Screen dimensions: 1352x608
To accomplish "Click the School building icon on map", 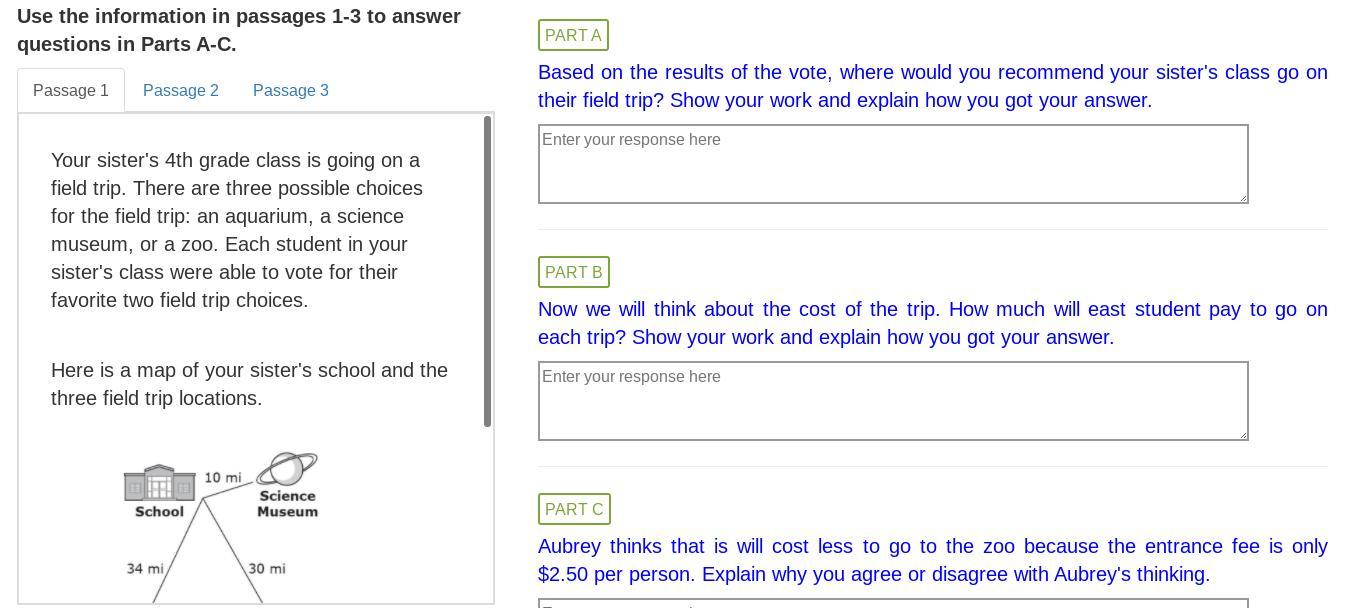I will (x=159, y=483).
